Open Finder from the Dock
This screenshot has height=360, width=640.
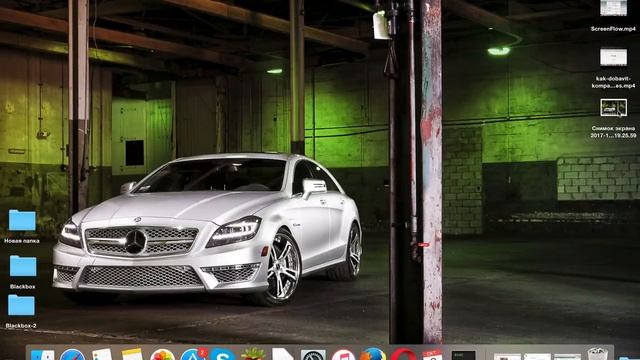[42, 355]
